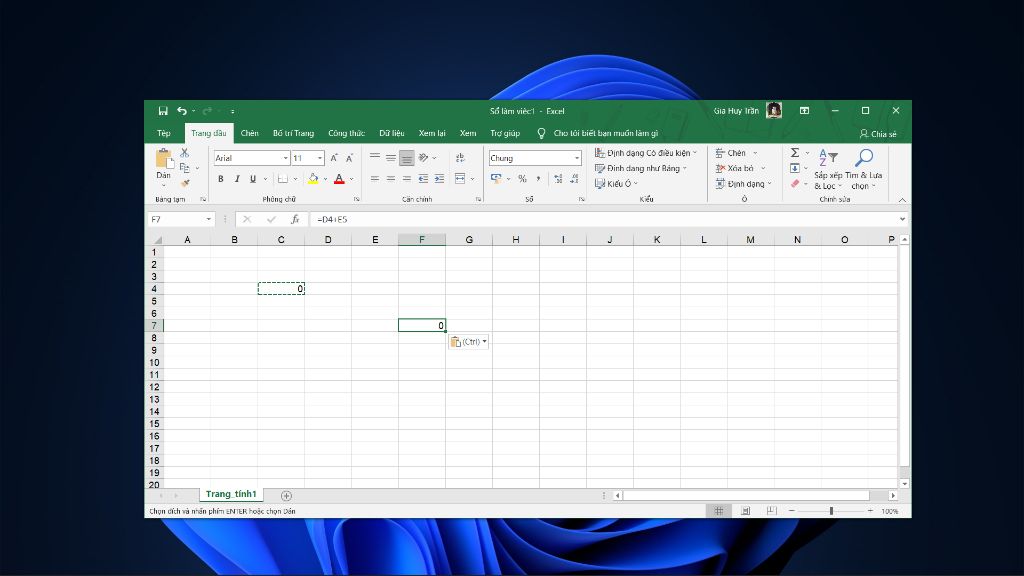Screen dimensions: 1024x576
Task: Click the red font color button
Action: pyautogui.click(x=339, y=178)
